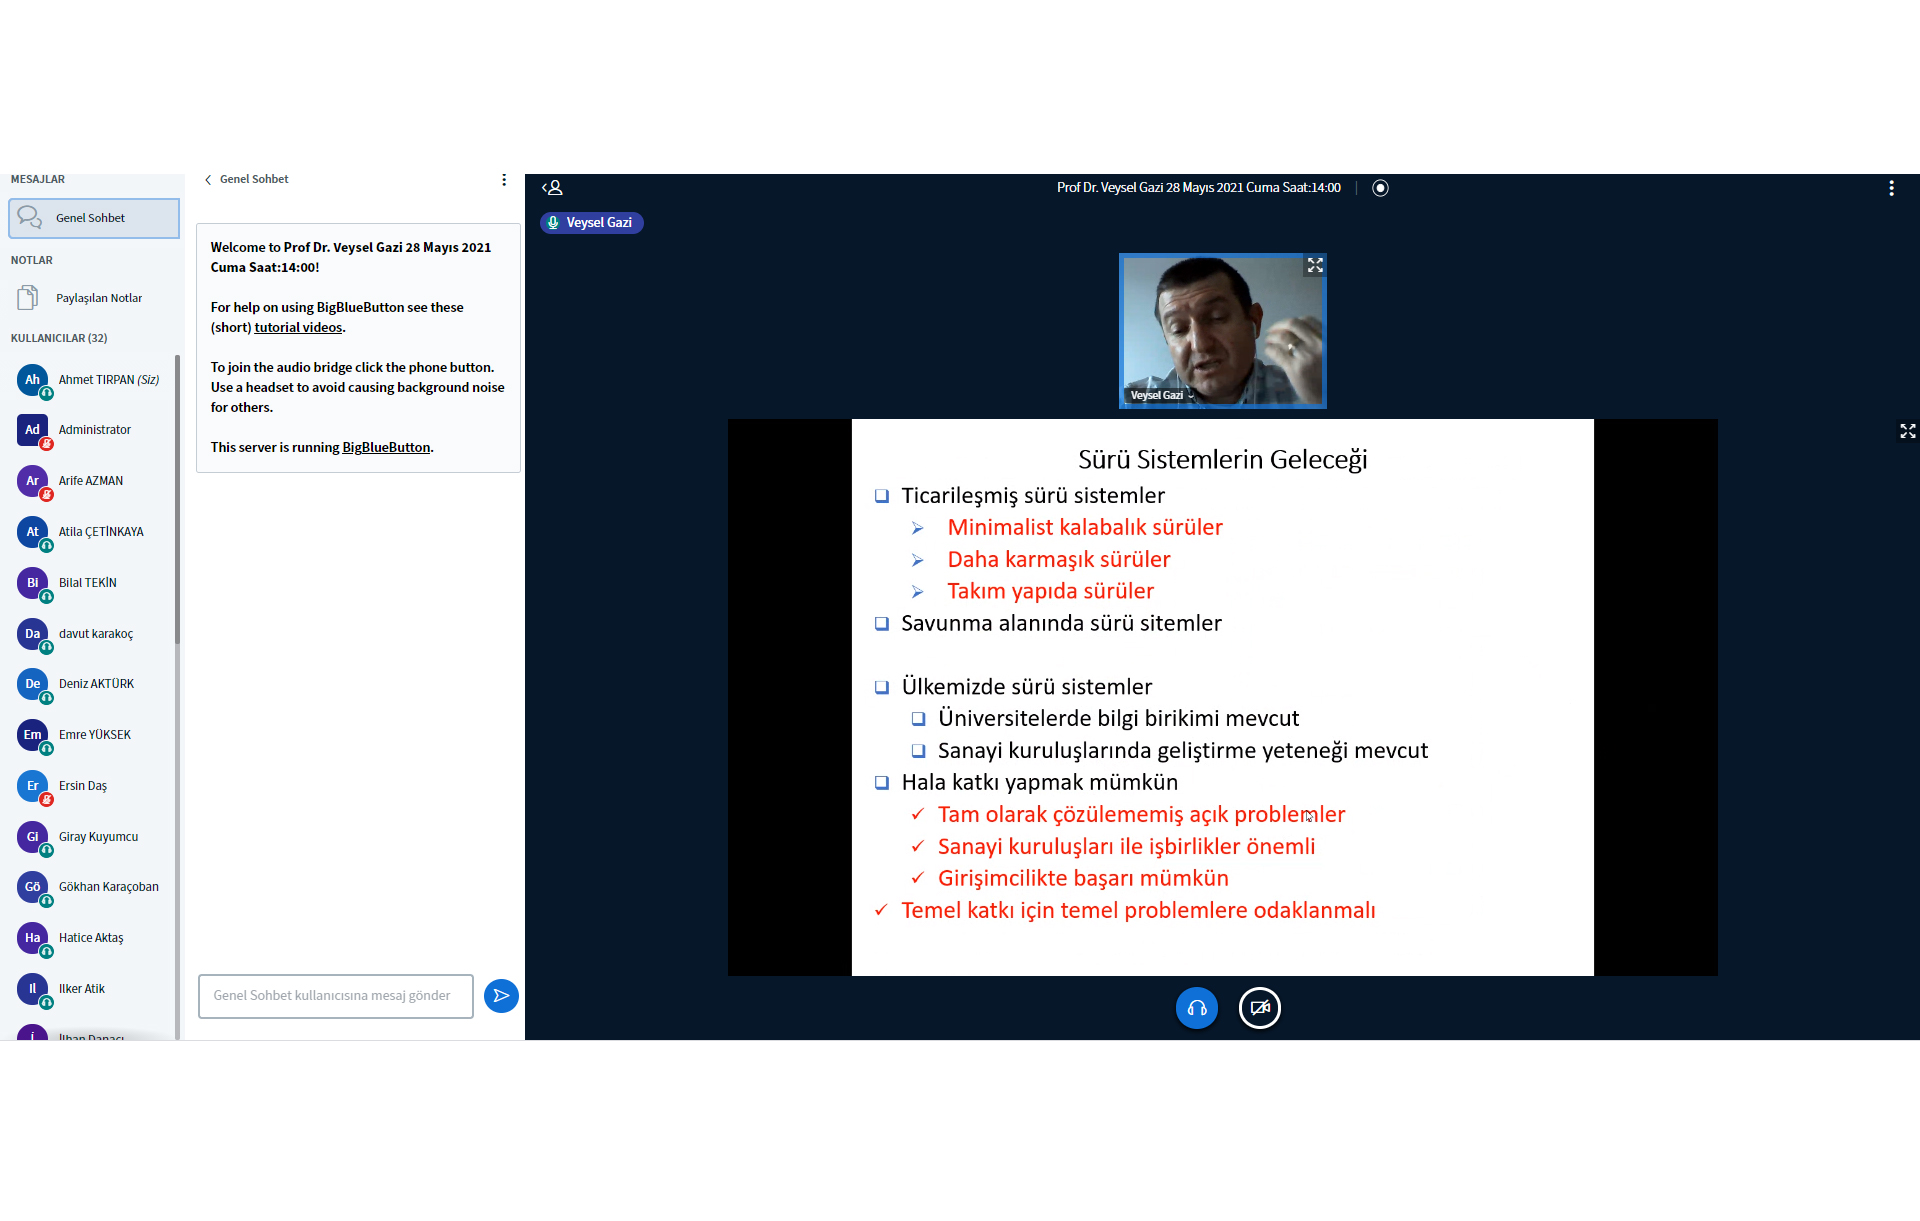1920x1221 pixels.
Task: Click the user list scrollbar
Action: point(177,500)
